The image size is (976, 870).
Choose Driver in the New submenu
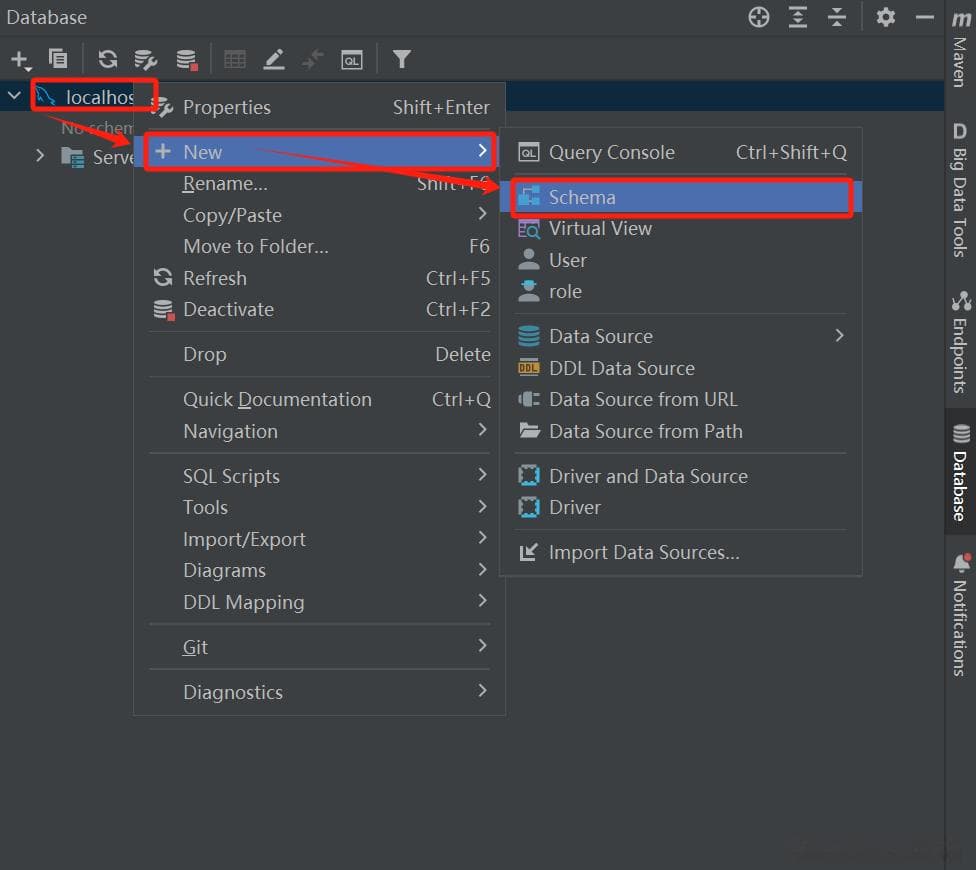click(682, 507)
